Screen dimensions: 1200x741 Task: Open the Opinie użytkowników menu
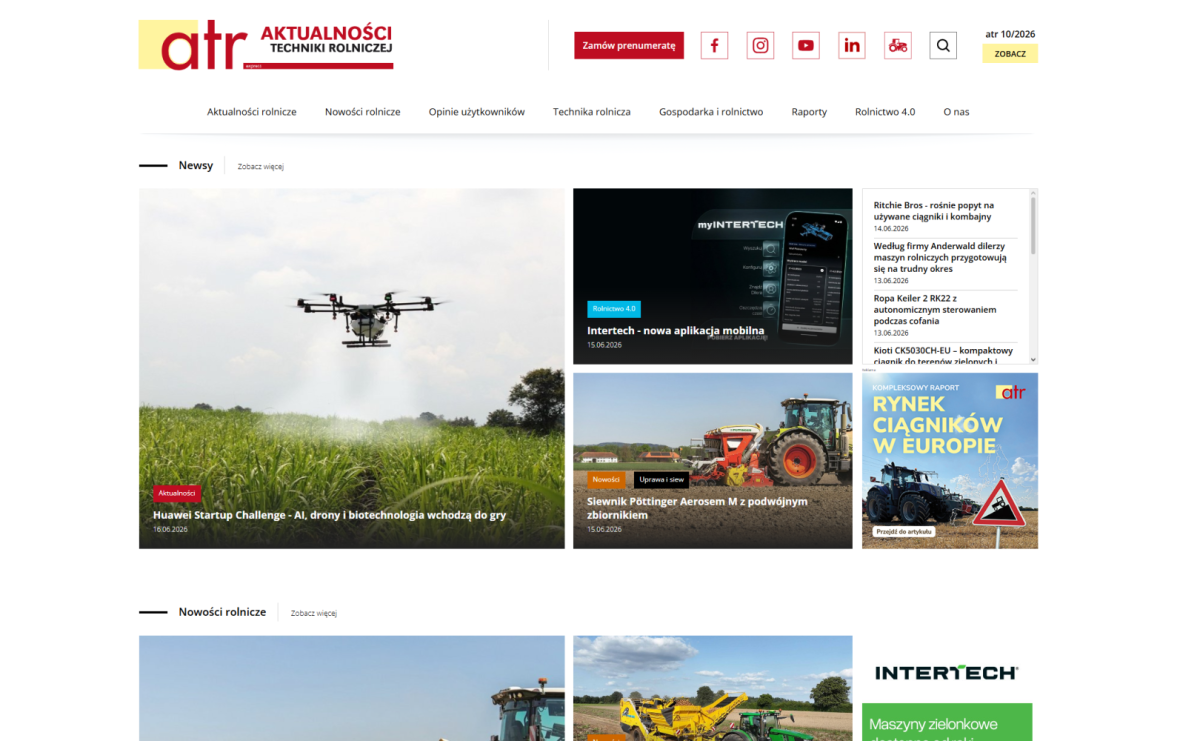pyautogui.click(x=477, y=112)
